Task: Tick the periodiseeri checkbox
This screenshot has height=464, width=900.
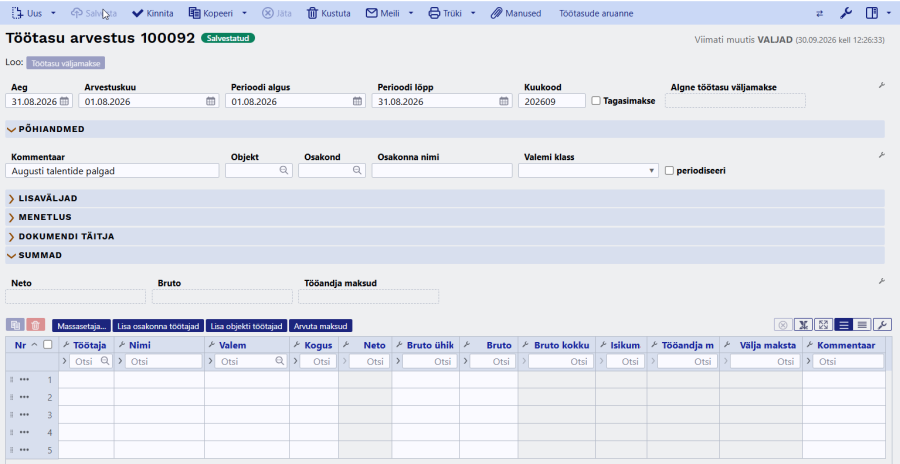Action: [x=669, y=170]
